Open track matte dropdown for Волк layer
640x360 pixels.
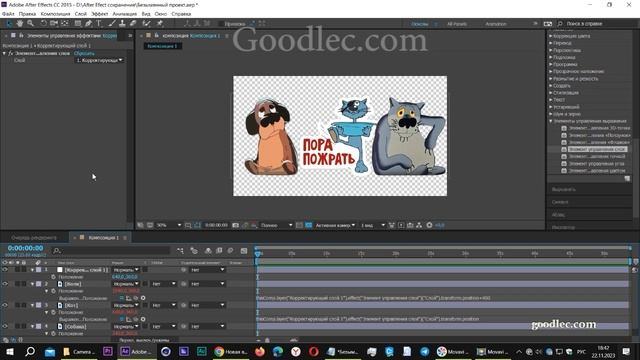pos(163,284)
